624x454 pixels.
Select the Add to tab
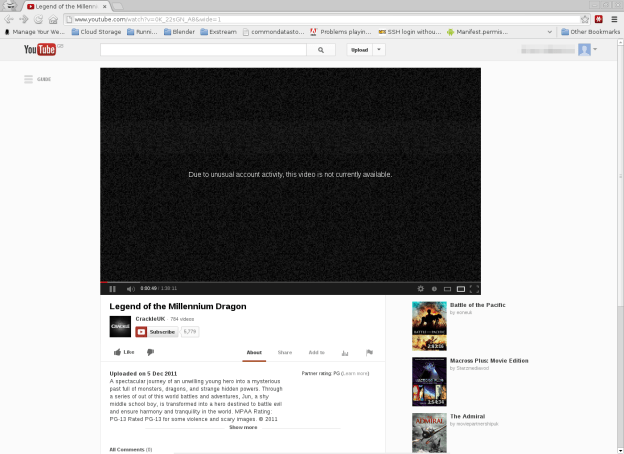coord(316,353)
